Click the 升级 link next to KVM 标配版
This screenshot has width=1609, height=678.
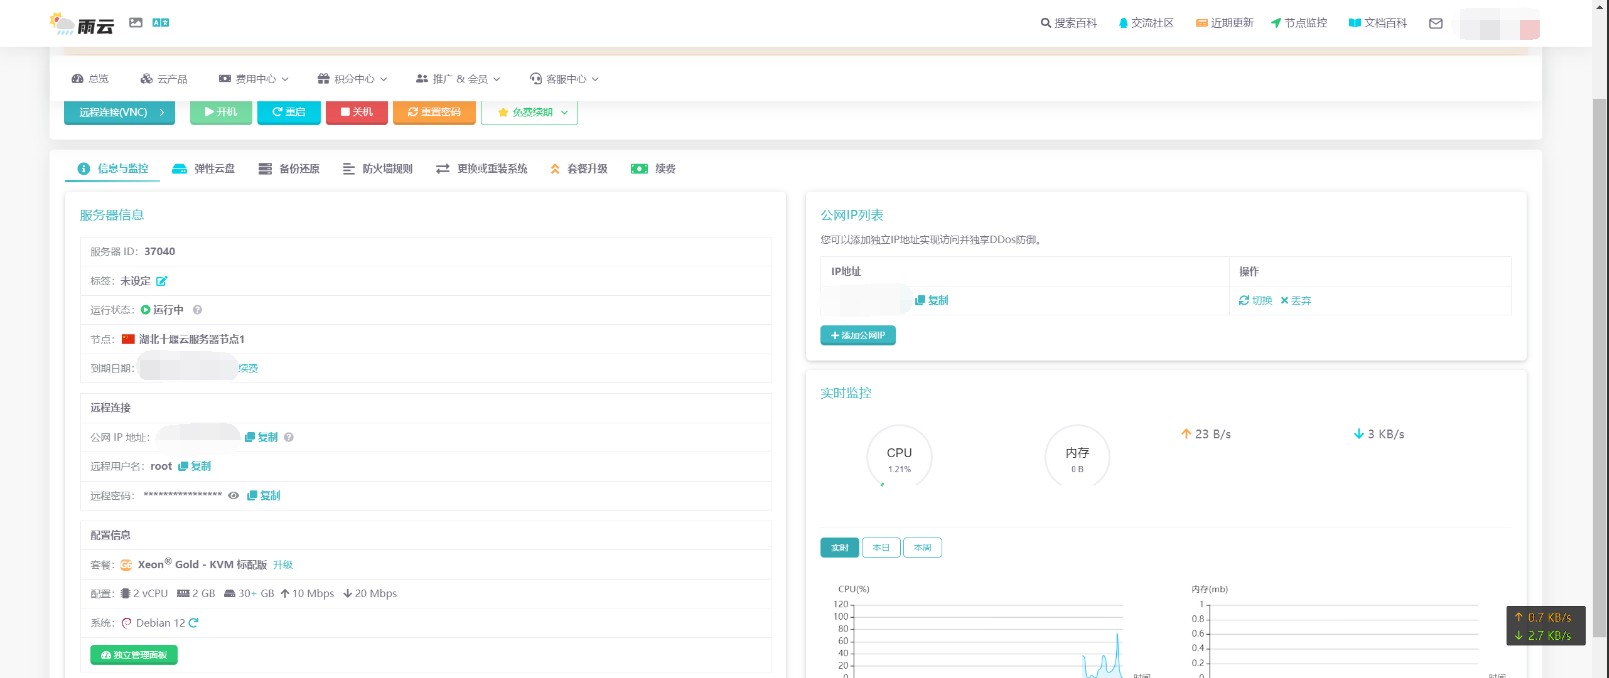point(283,565)
